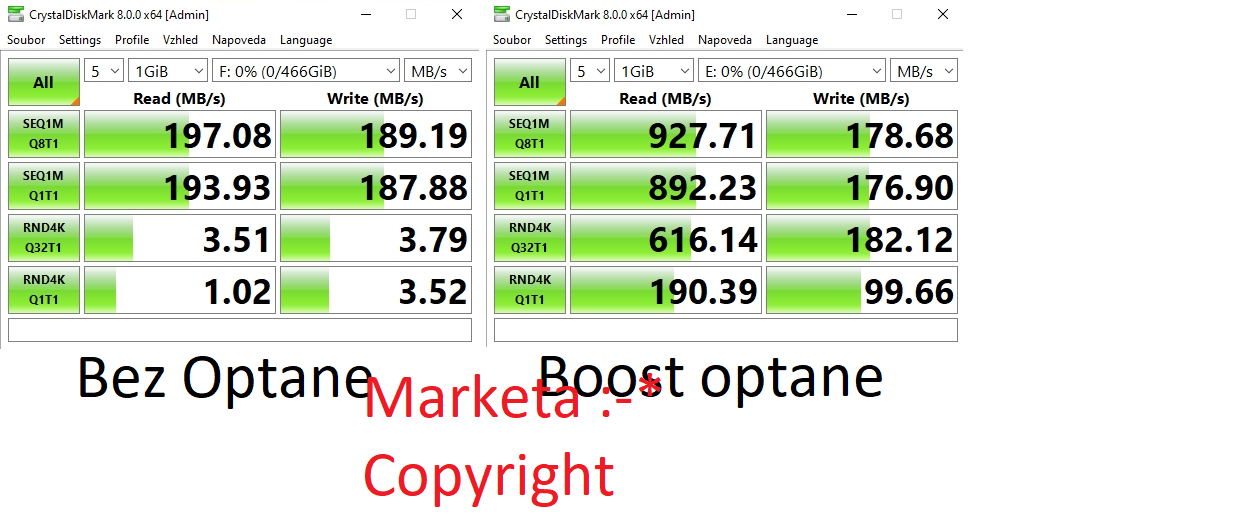The width and height of the screenshot is (1252, 529).
Task: Start RND4K Q32T1 test in left window
Action: pos(44,238)
